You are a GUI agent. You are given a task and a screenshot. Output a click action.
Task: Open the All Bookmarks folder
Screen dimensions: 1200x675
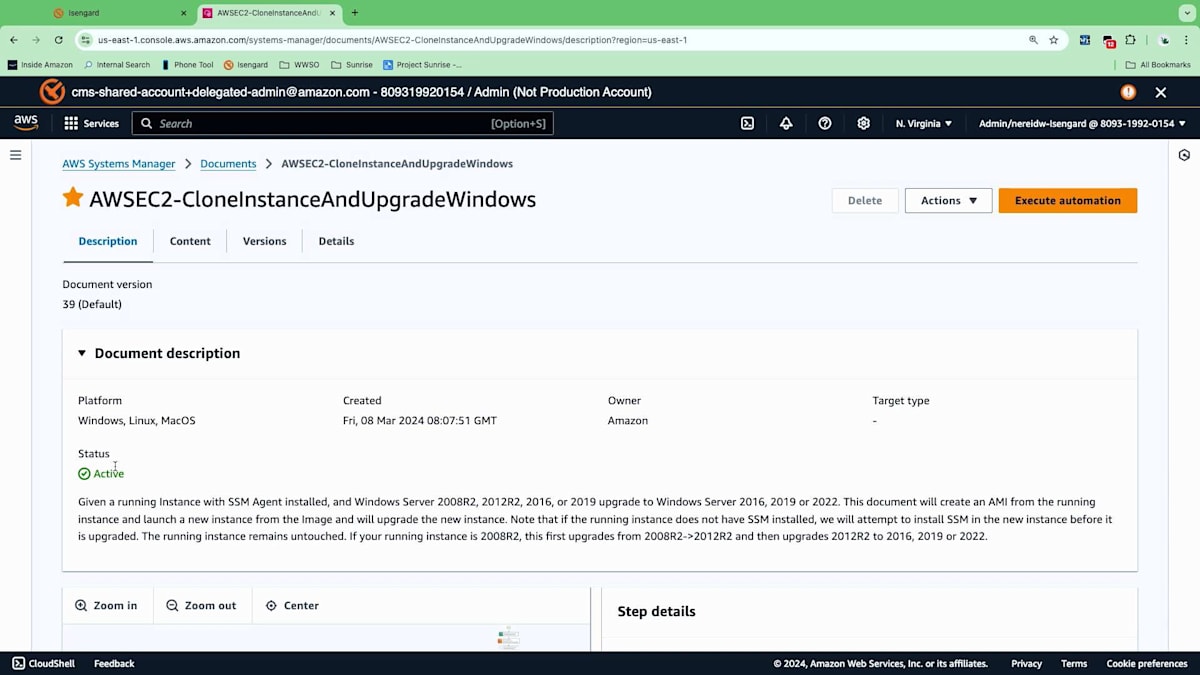(x=1158, y=65)
